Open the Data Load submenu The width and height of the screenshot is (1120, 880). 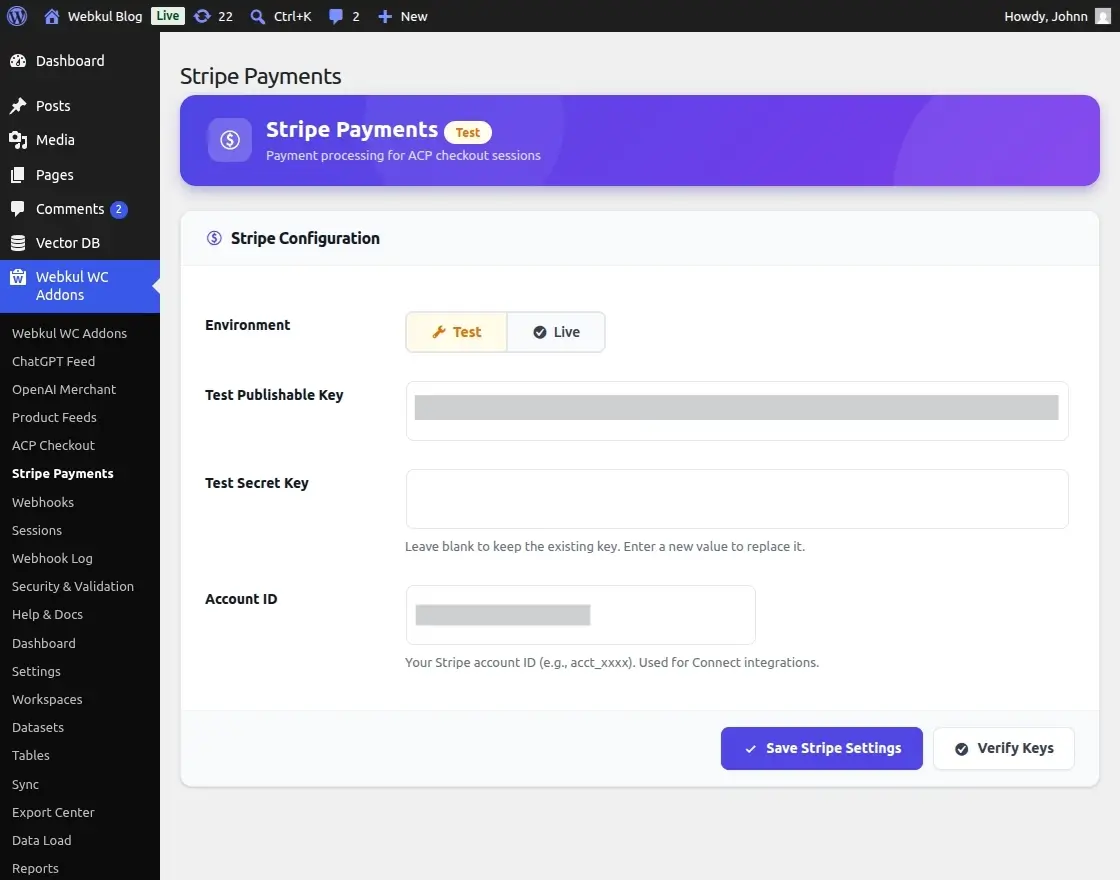pyautogui.click(x=41, y=840)
